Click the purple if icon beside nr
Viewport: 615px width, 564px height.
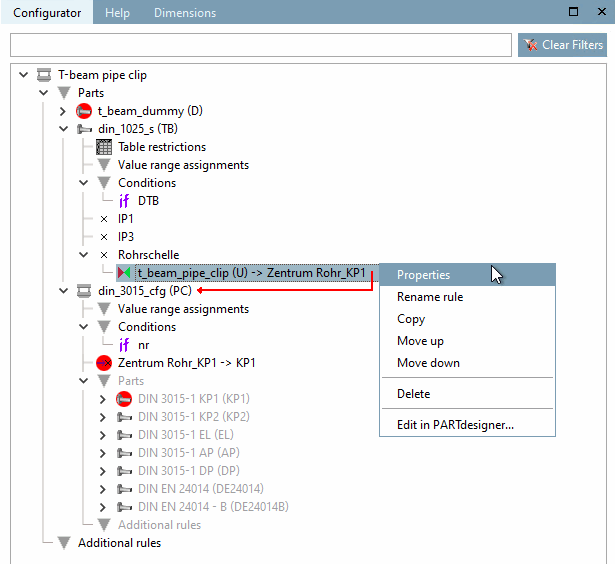pos(124,345)
